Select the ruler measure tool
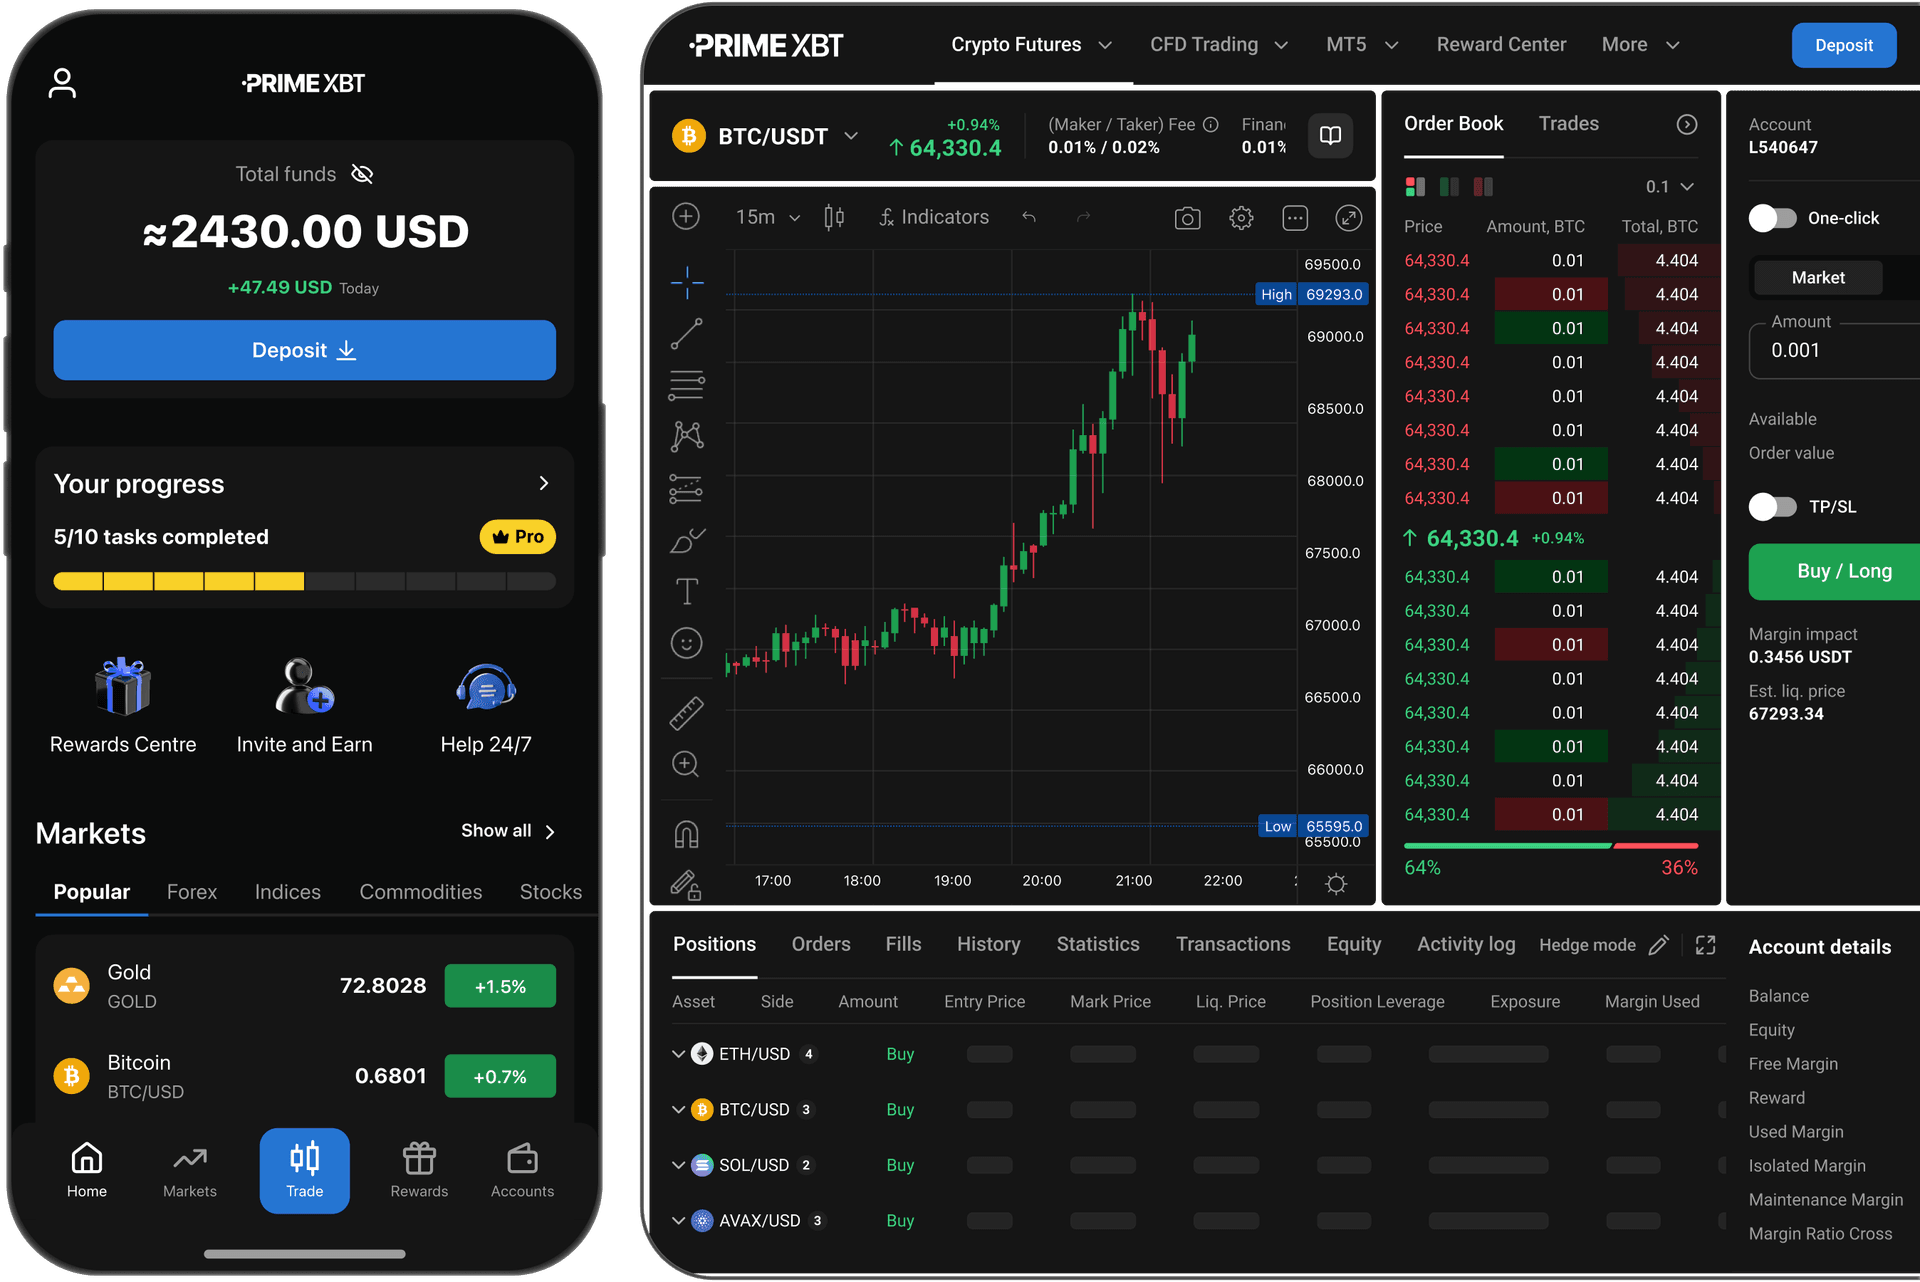1920x1282 pixels. click(687, 713)
